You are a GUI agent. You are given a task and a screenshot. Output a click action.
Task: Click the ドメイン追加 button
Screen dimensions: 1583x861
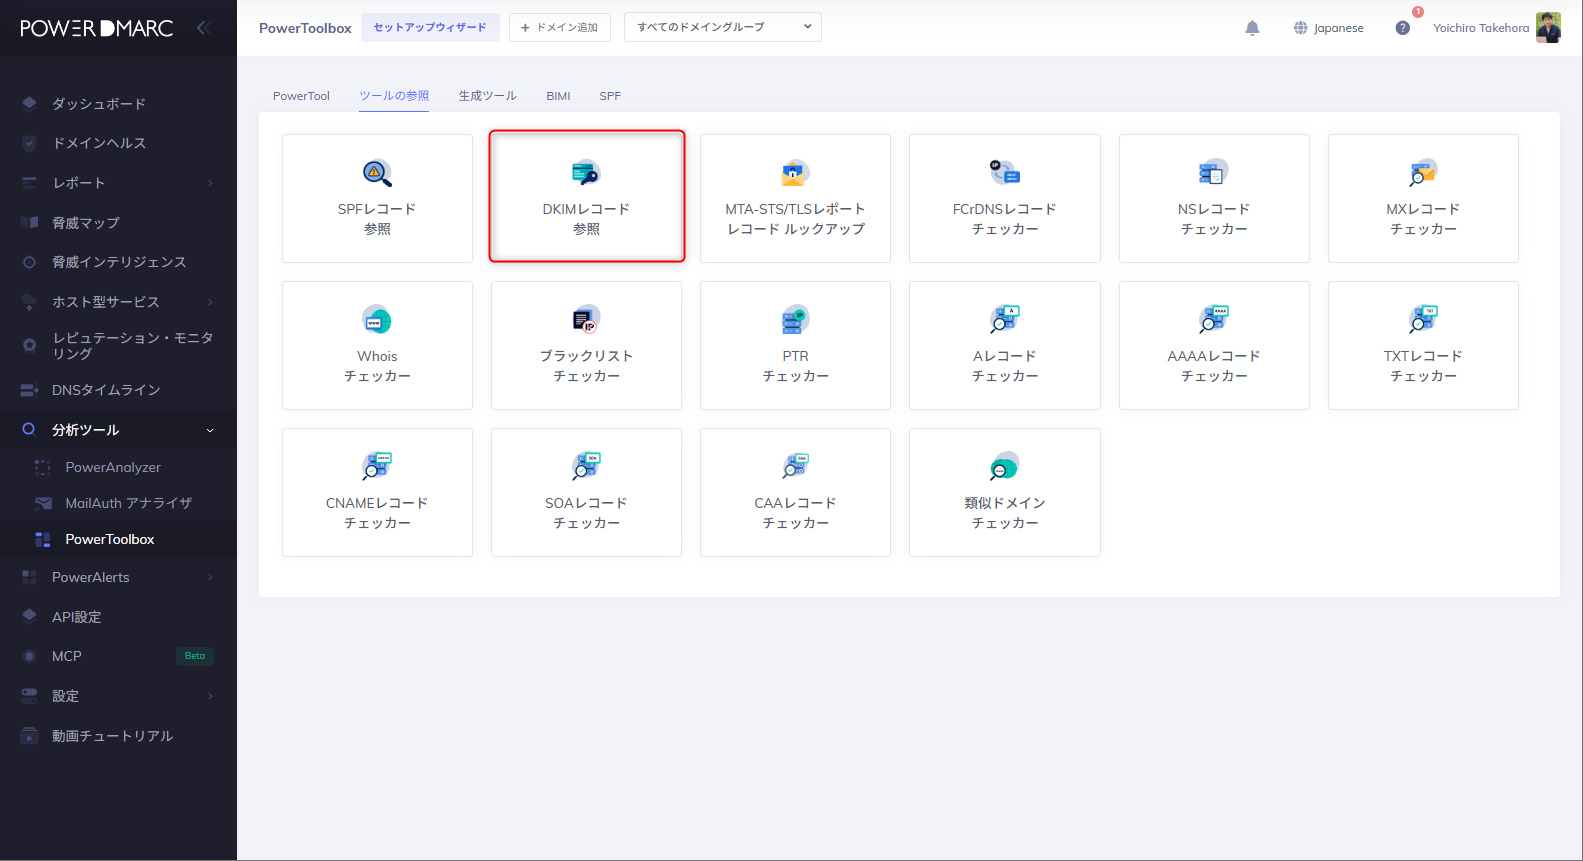coord(559,27)
